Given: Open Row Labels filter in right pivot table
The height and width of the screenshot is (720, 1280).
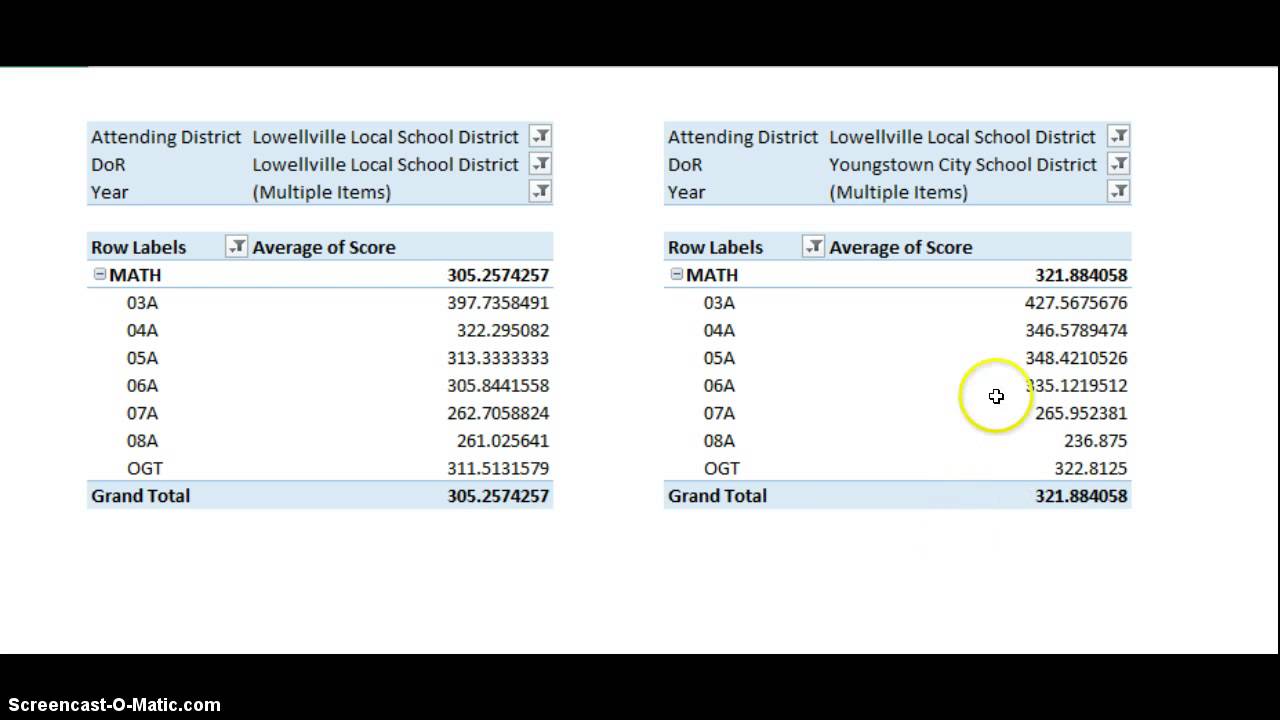Looking at the screenshot, I should click(814, 247).
